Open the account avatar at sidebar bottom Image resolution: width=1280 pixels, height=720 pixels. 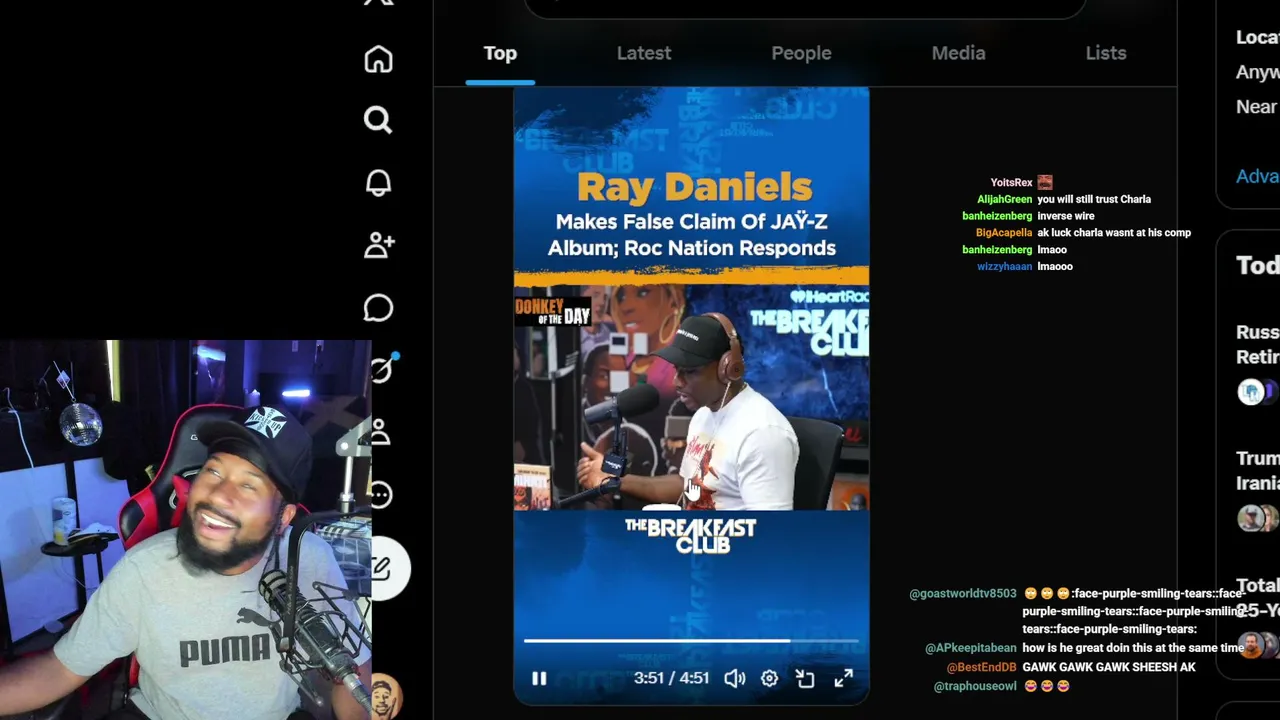point(385,696)
